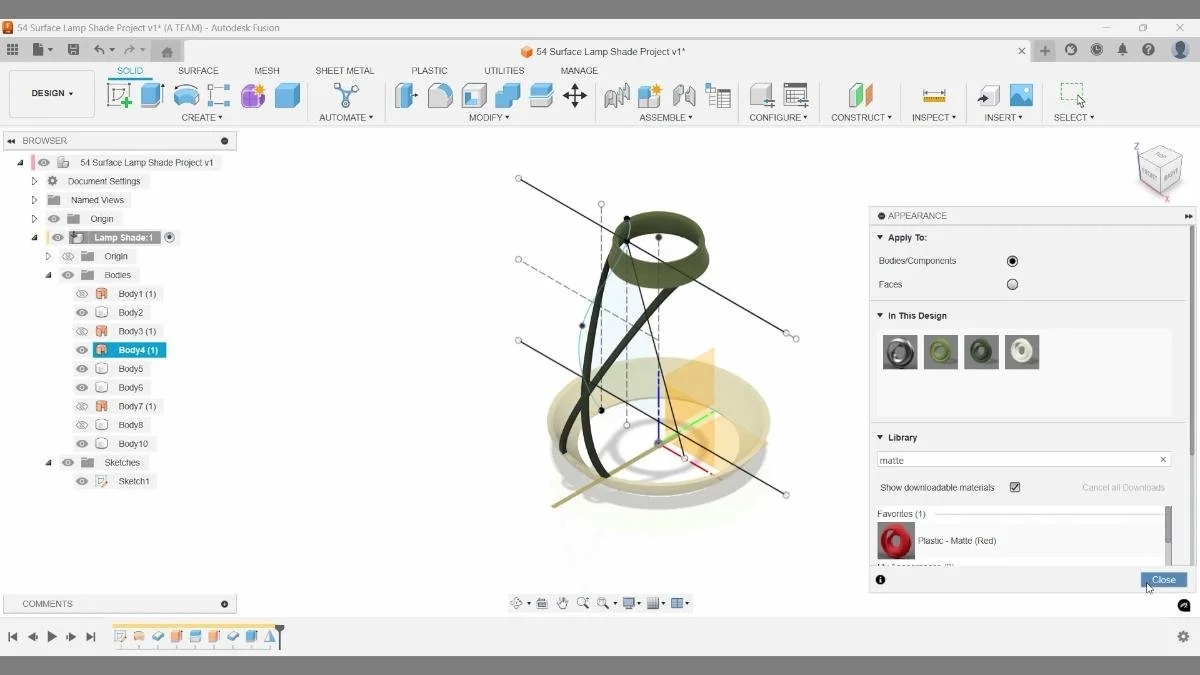The image size is (1200, 675).
Task: Select the Faces radio button in Appearance
Action: (1012, 284)
